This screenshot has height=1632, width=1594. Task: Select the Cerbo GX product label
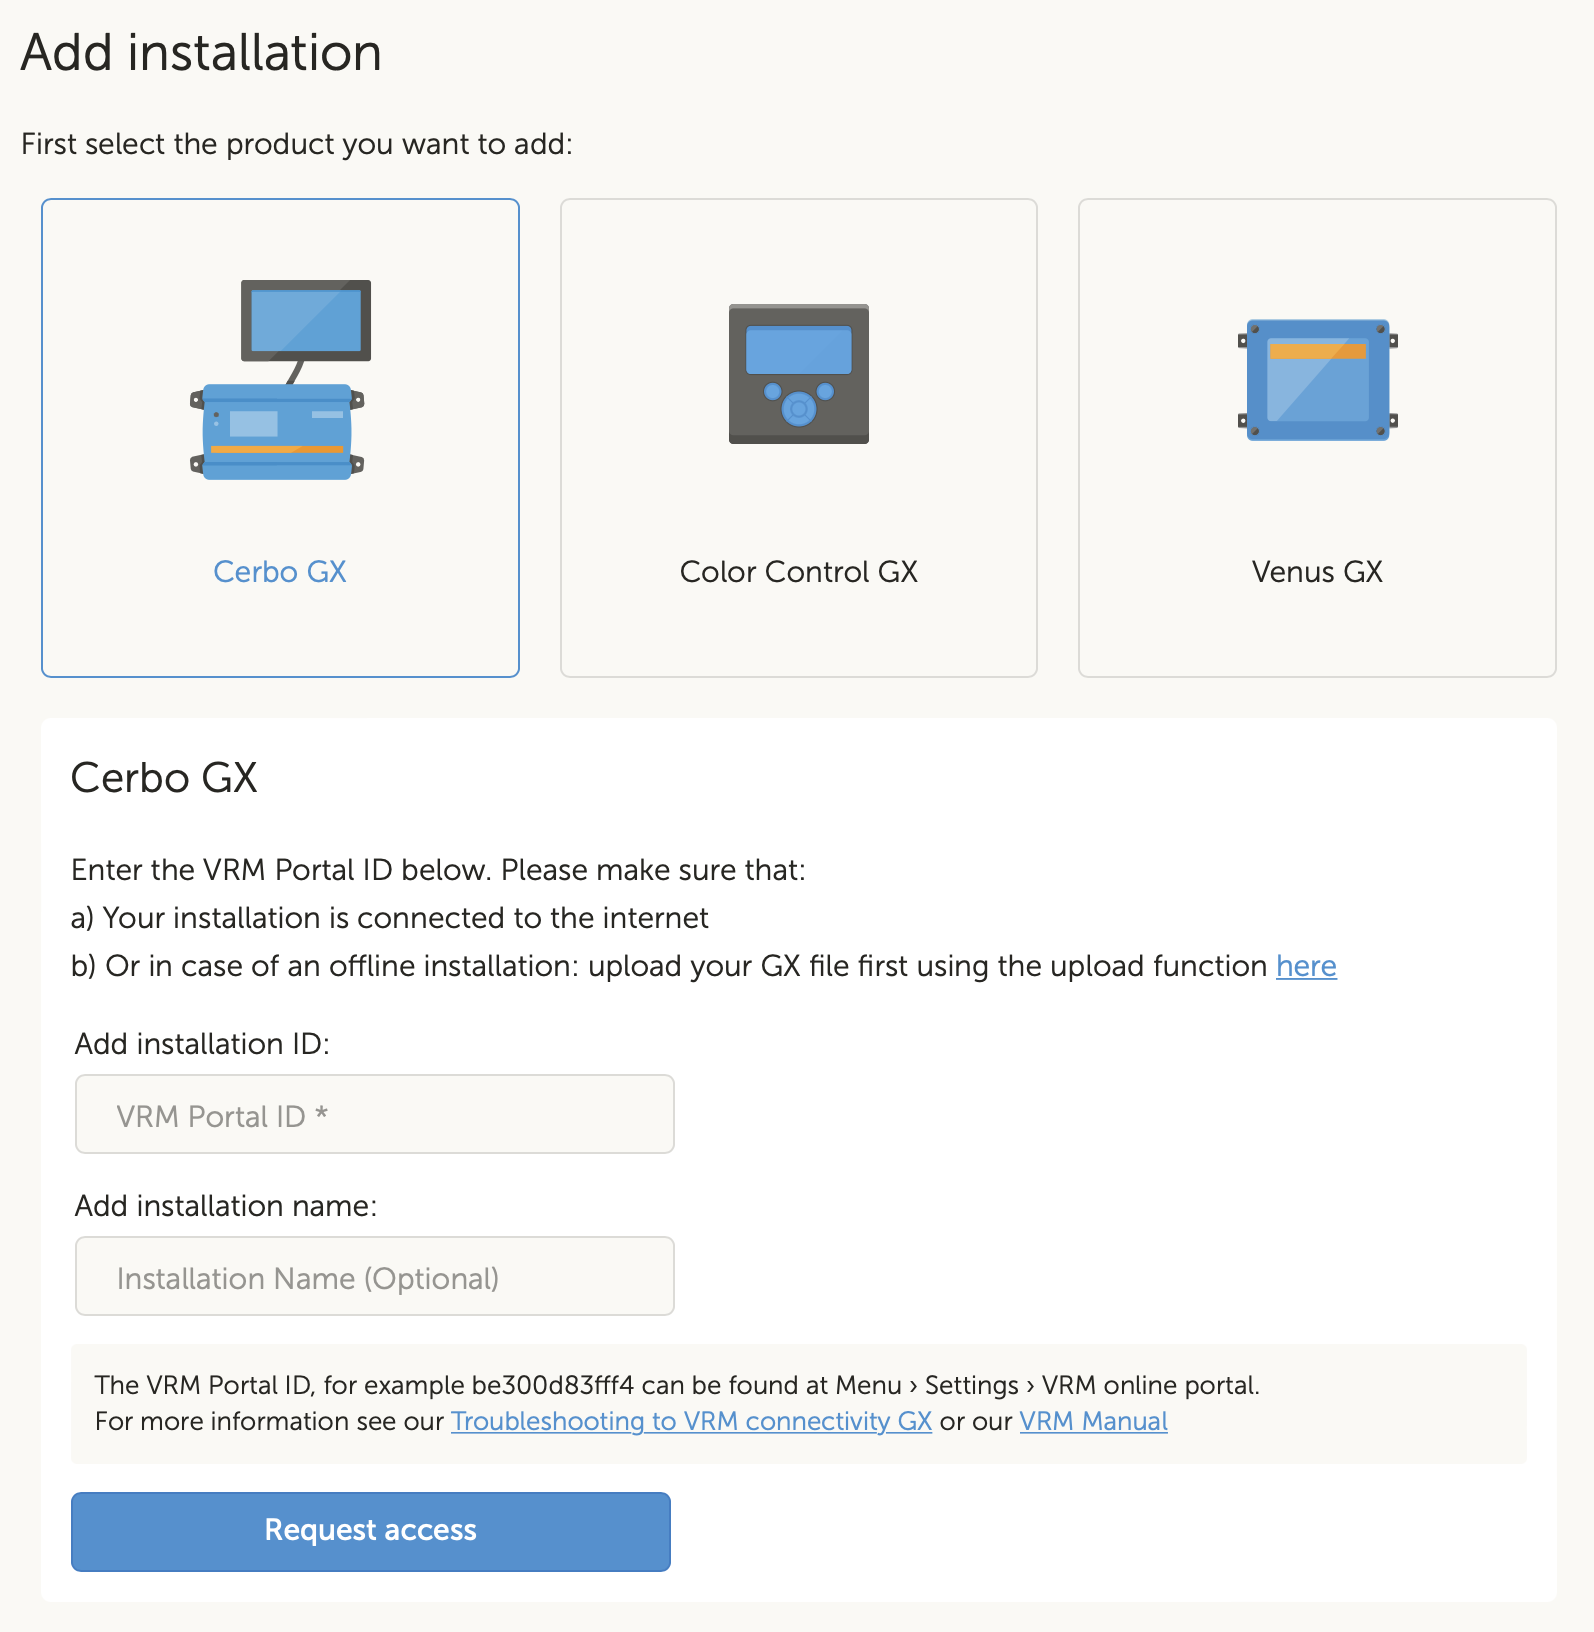[x=280, y=572]
